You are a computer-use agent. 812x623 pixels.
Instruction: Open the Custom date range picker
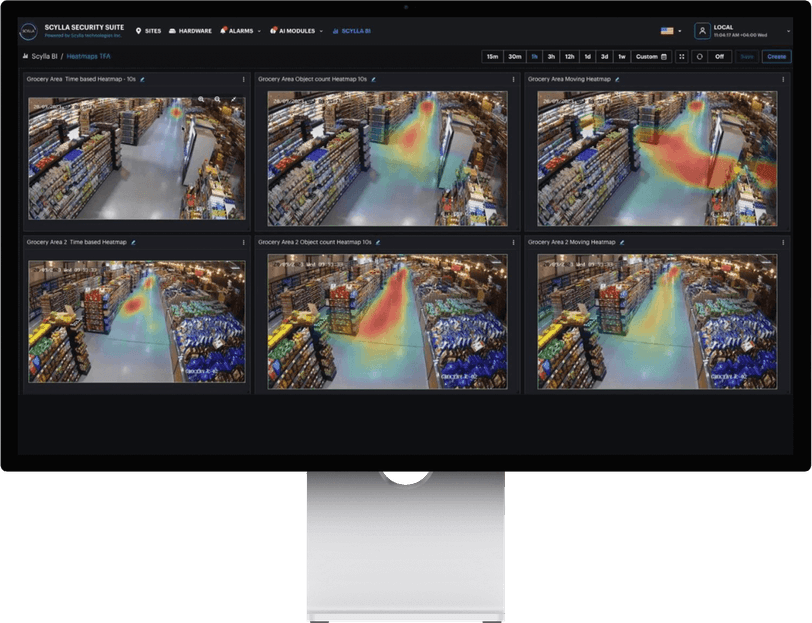[651, 56]
